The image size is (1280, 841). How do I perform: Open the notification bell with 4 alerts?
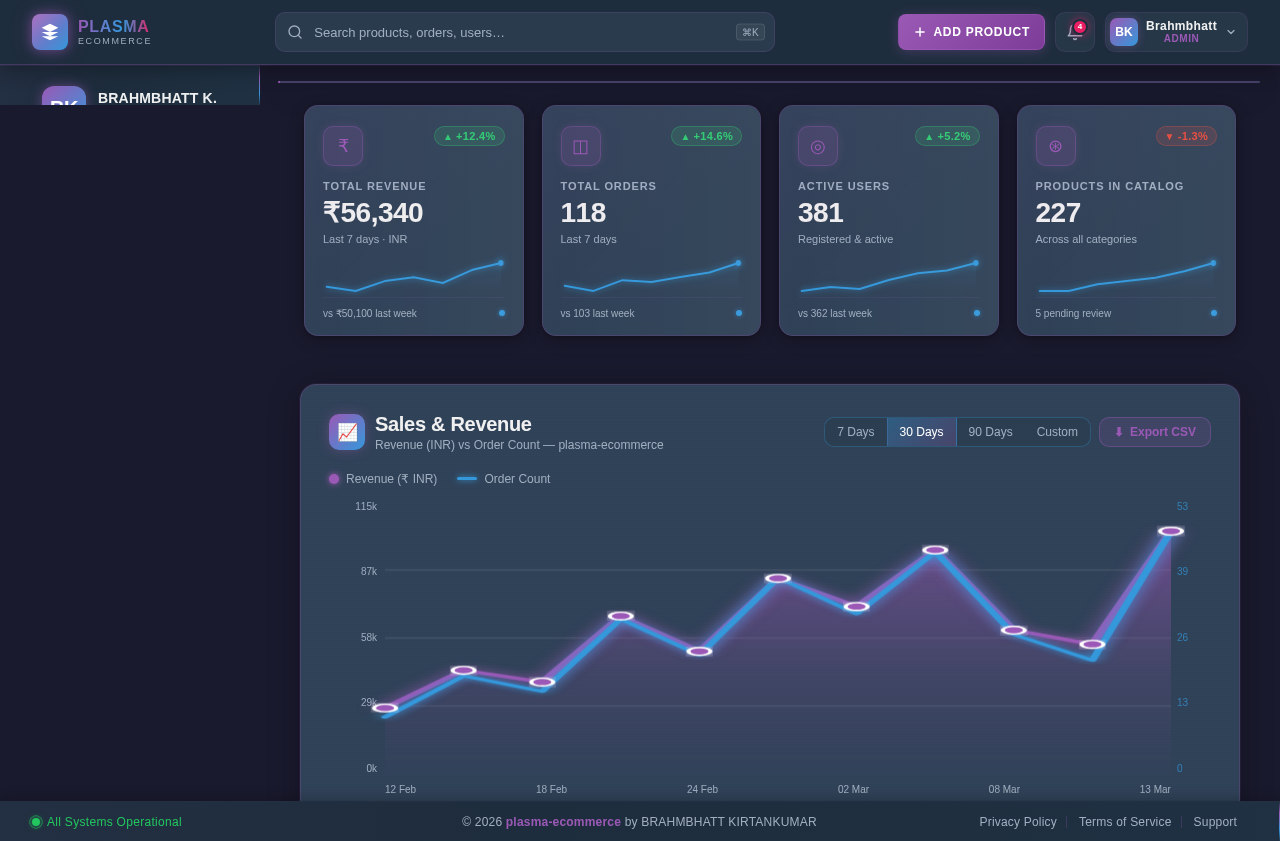(x=1073, y=32)
